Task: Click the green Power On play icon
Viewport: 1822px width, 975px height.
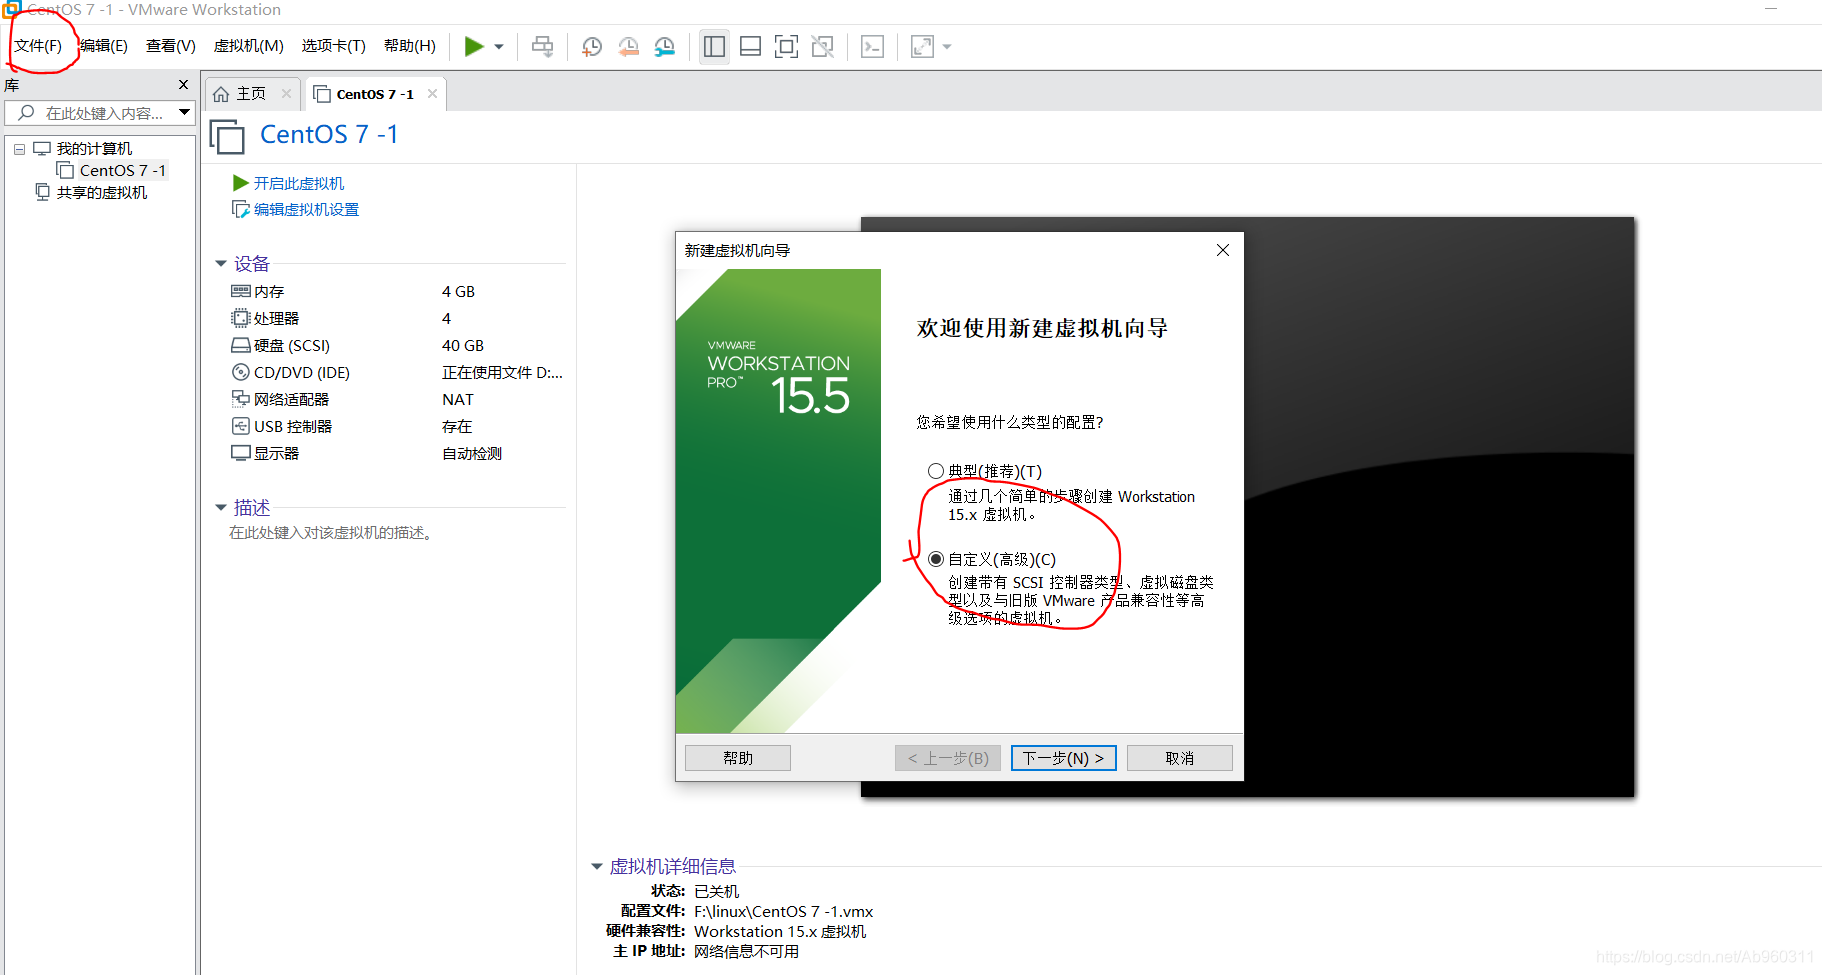Action: (x=474, y=46)
